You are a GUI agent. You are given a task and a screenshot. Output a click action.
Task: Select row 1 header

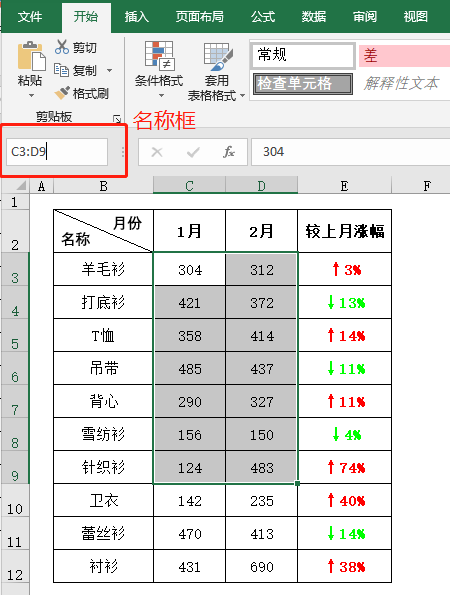click(x=15, y=201)
